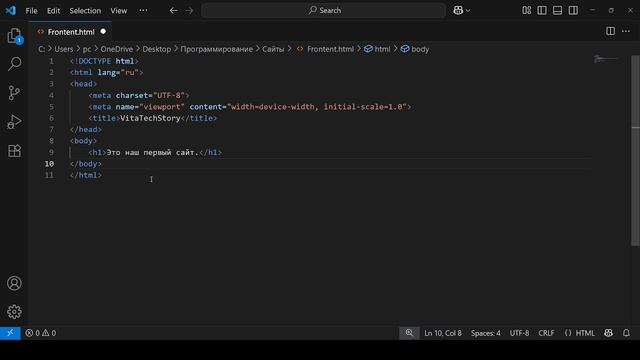
Task: Change encoding via UTF-8 status item
Action: (x=519, y=333)
